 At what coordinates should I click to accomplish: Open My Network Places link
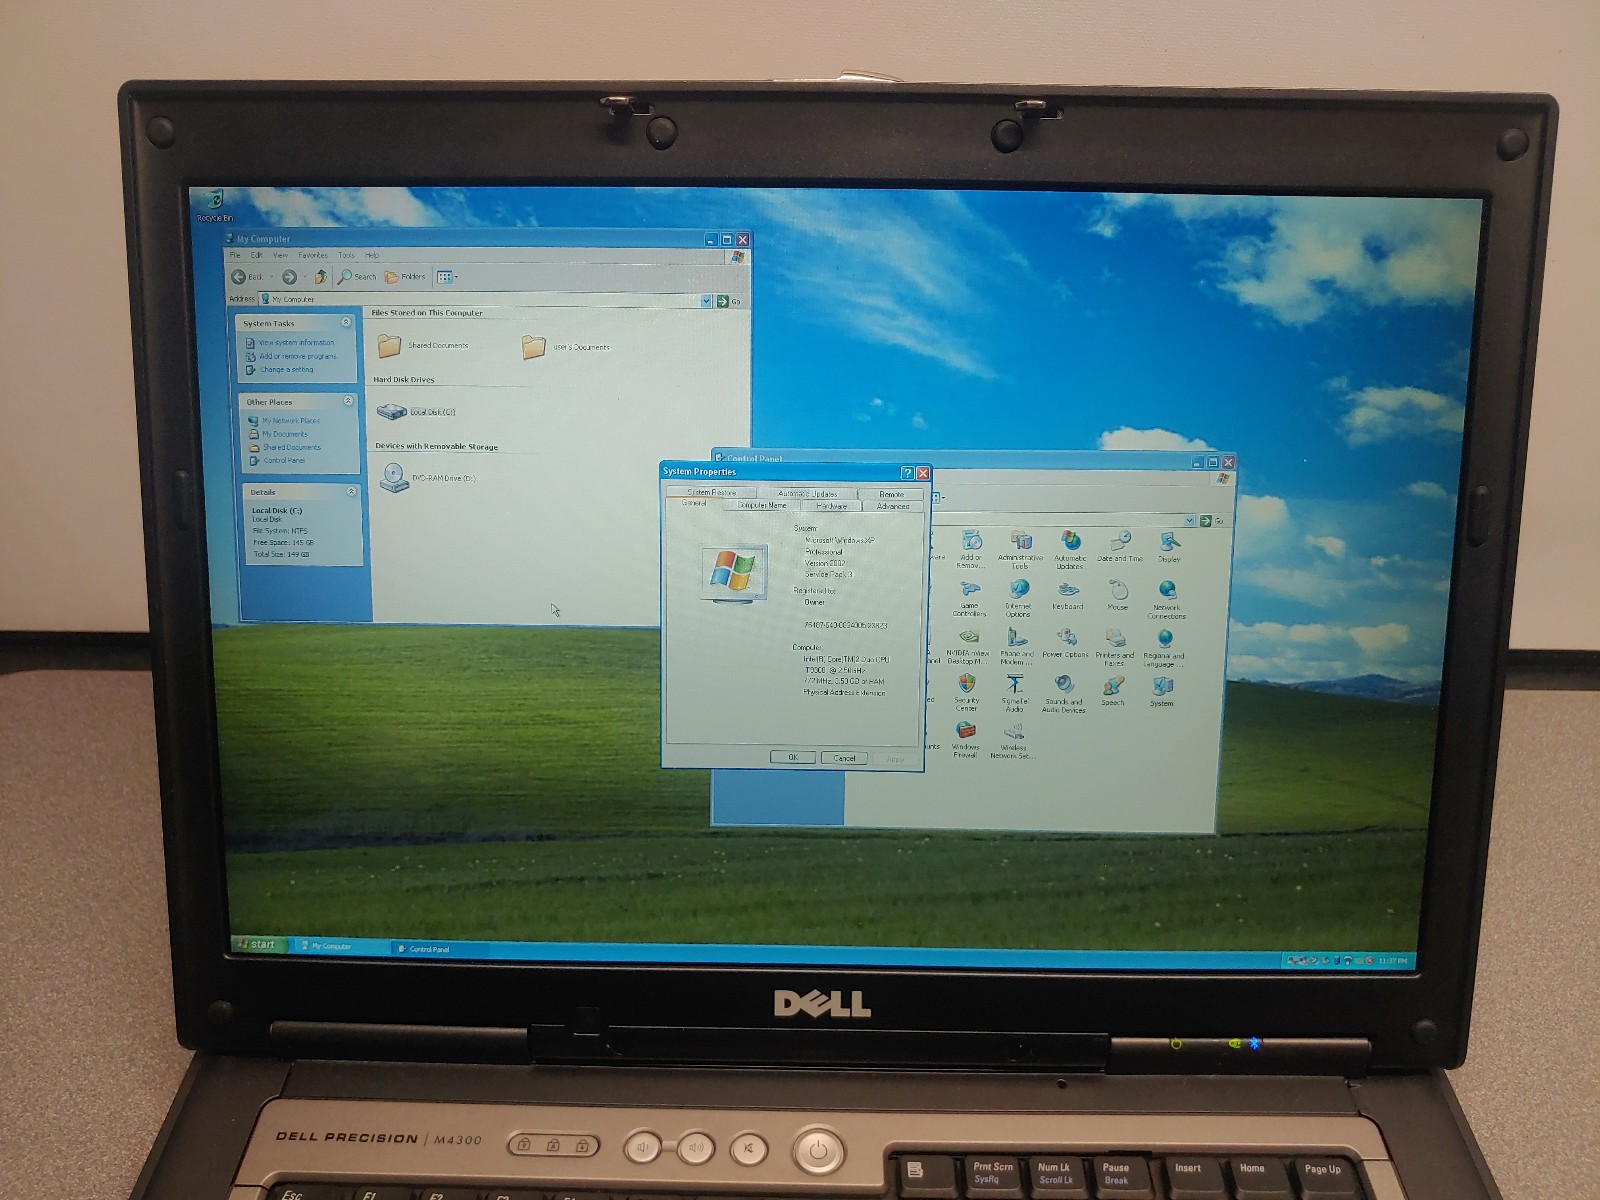[291, 421]
